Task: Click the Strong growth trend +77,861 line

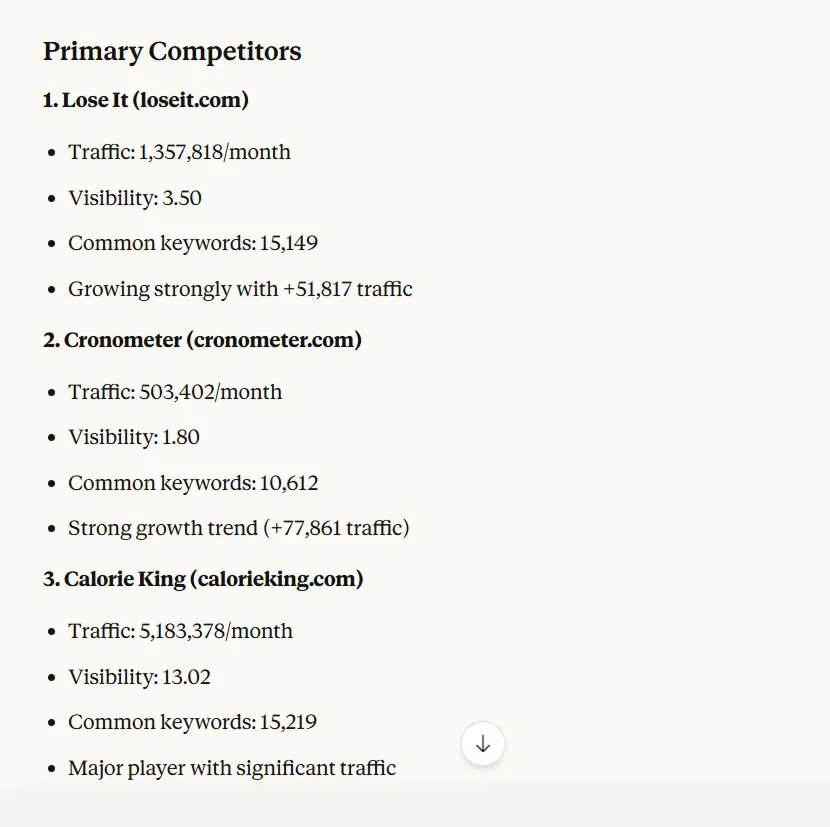Action: [x=238, y=528]
